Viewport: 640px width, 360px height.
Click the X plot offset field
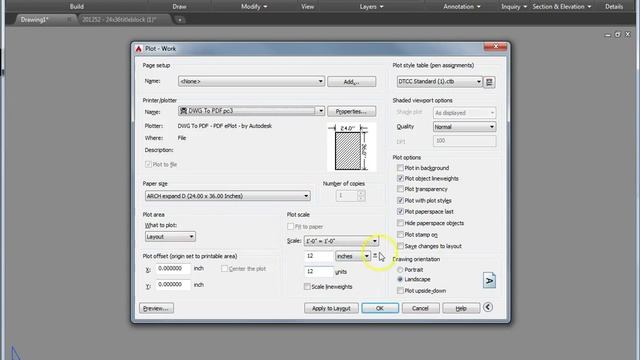tap(173, 269)
